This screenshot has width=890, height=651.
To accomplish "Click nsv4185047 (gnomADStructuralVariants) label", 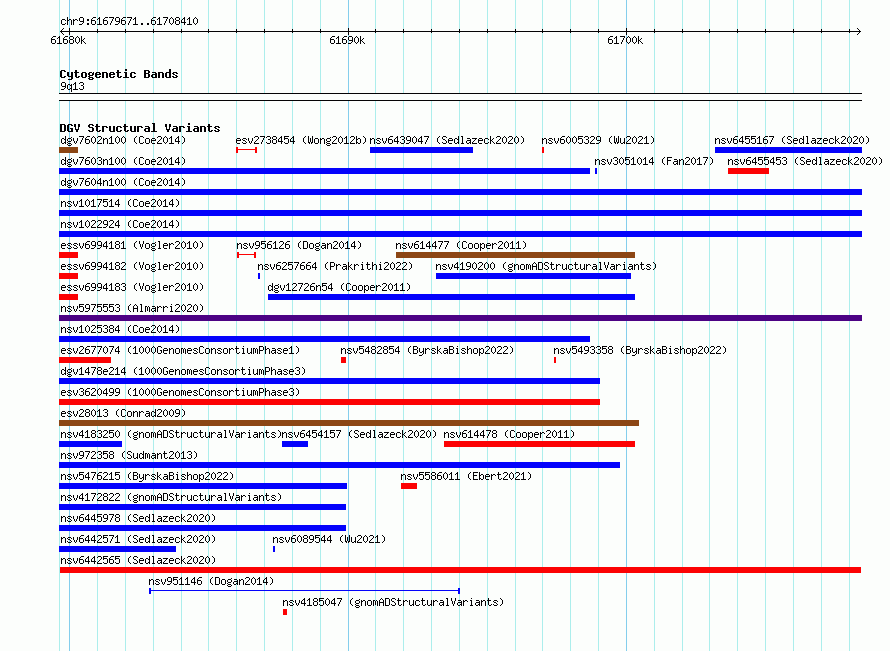I will pyautogui.click(x=393, y=602).
